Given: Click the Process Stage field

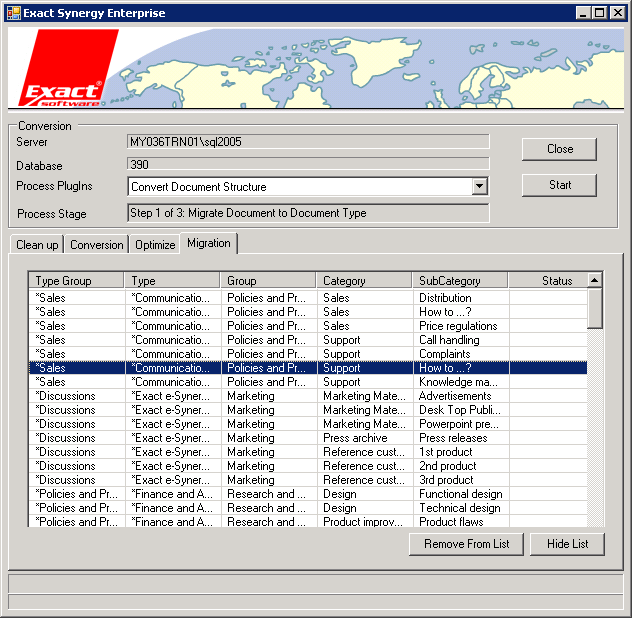Looking at the screenshot, I should [308, 213].
